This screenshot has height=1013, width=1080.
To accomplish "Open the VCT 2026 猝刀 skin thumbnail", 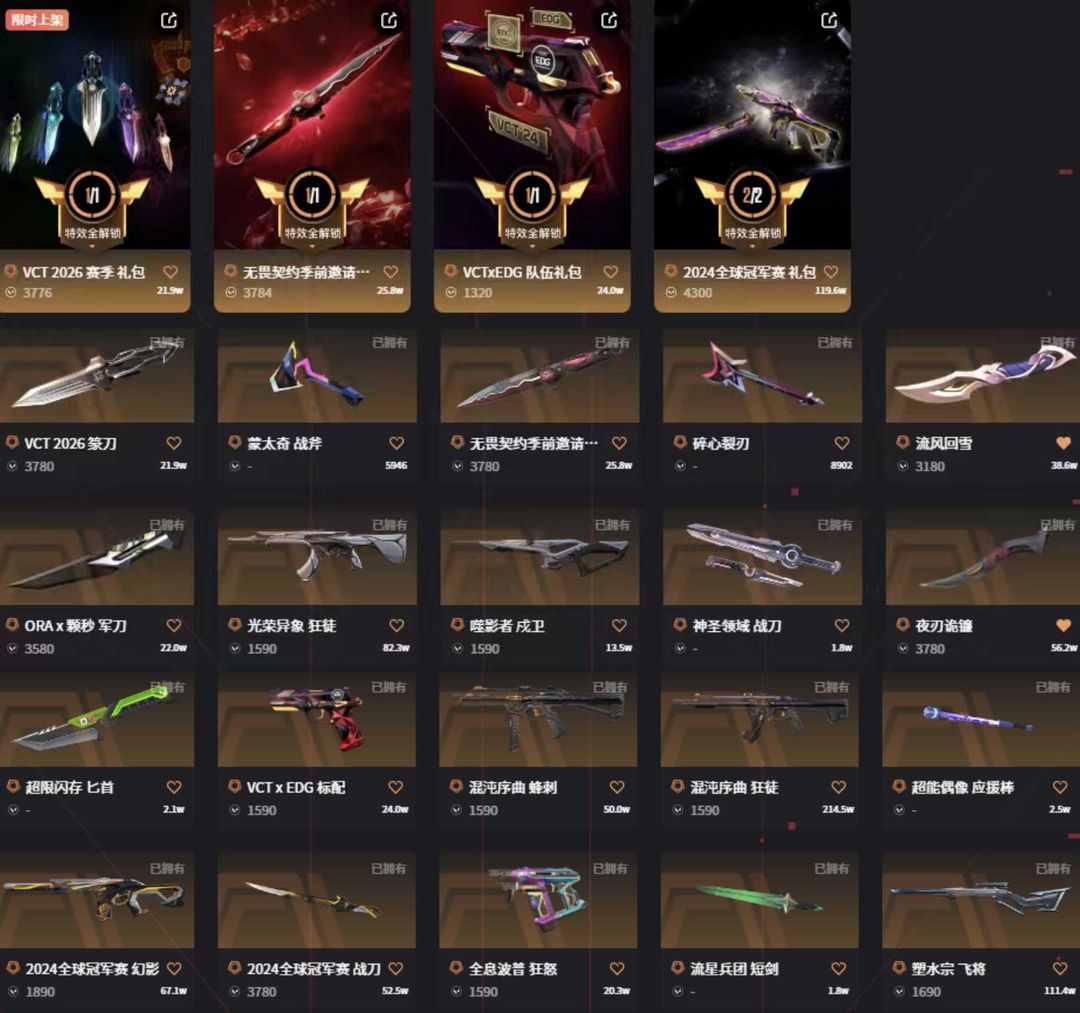I will point(96,376).
